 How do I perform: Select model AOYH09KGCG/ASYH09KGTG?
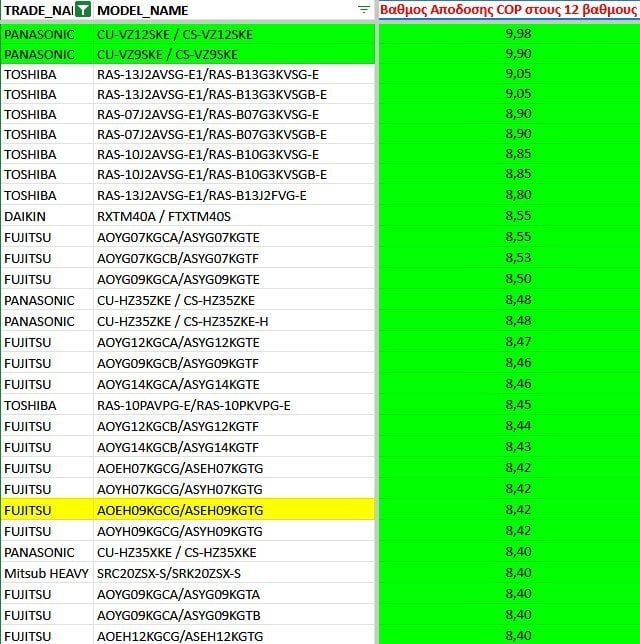(x=180, y=531)
